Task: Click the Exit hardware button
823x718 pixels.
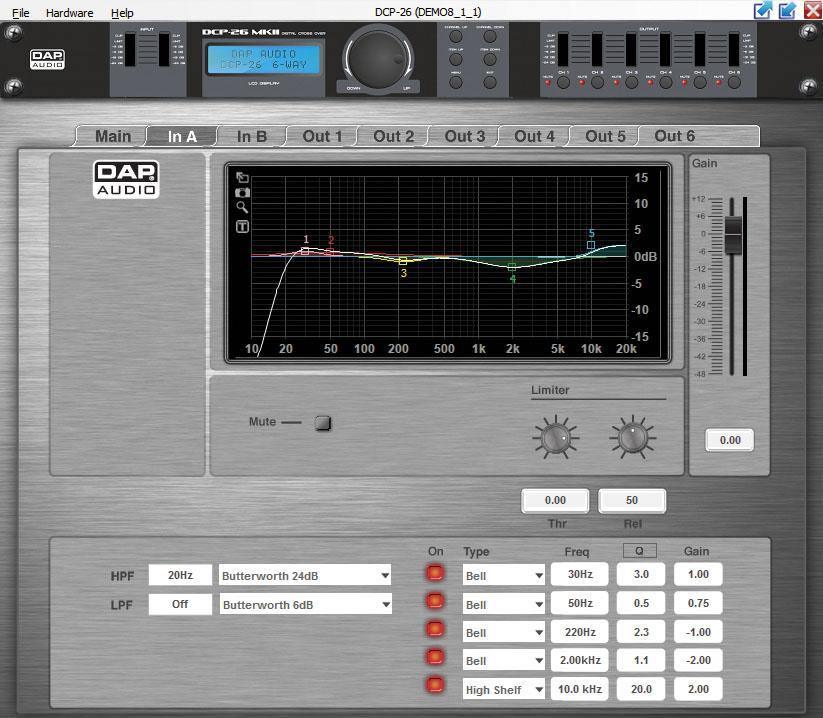Action: click(x=490, y=82)
